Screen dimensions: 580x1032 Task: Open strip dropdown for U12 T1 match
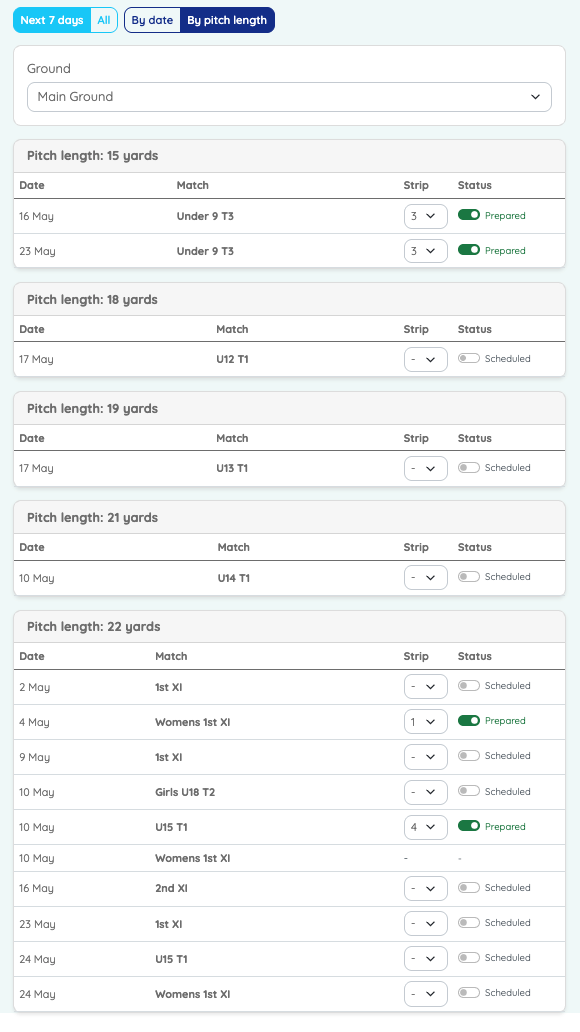click(x=425, y=359)
